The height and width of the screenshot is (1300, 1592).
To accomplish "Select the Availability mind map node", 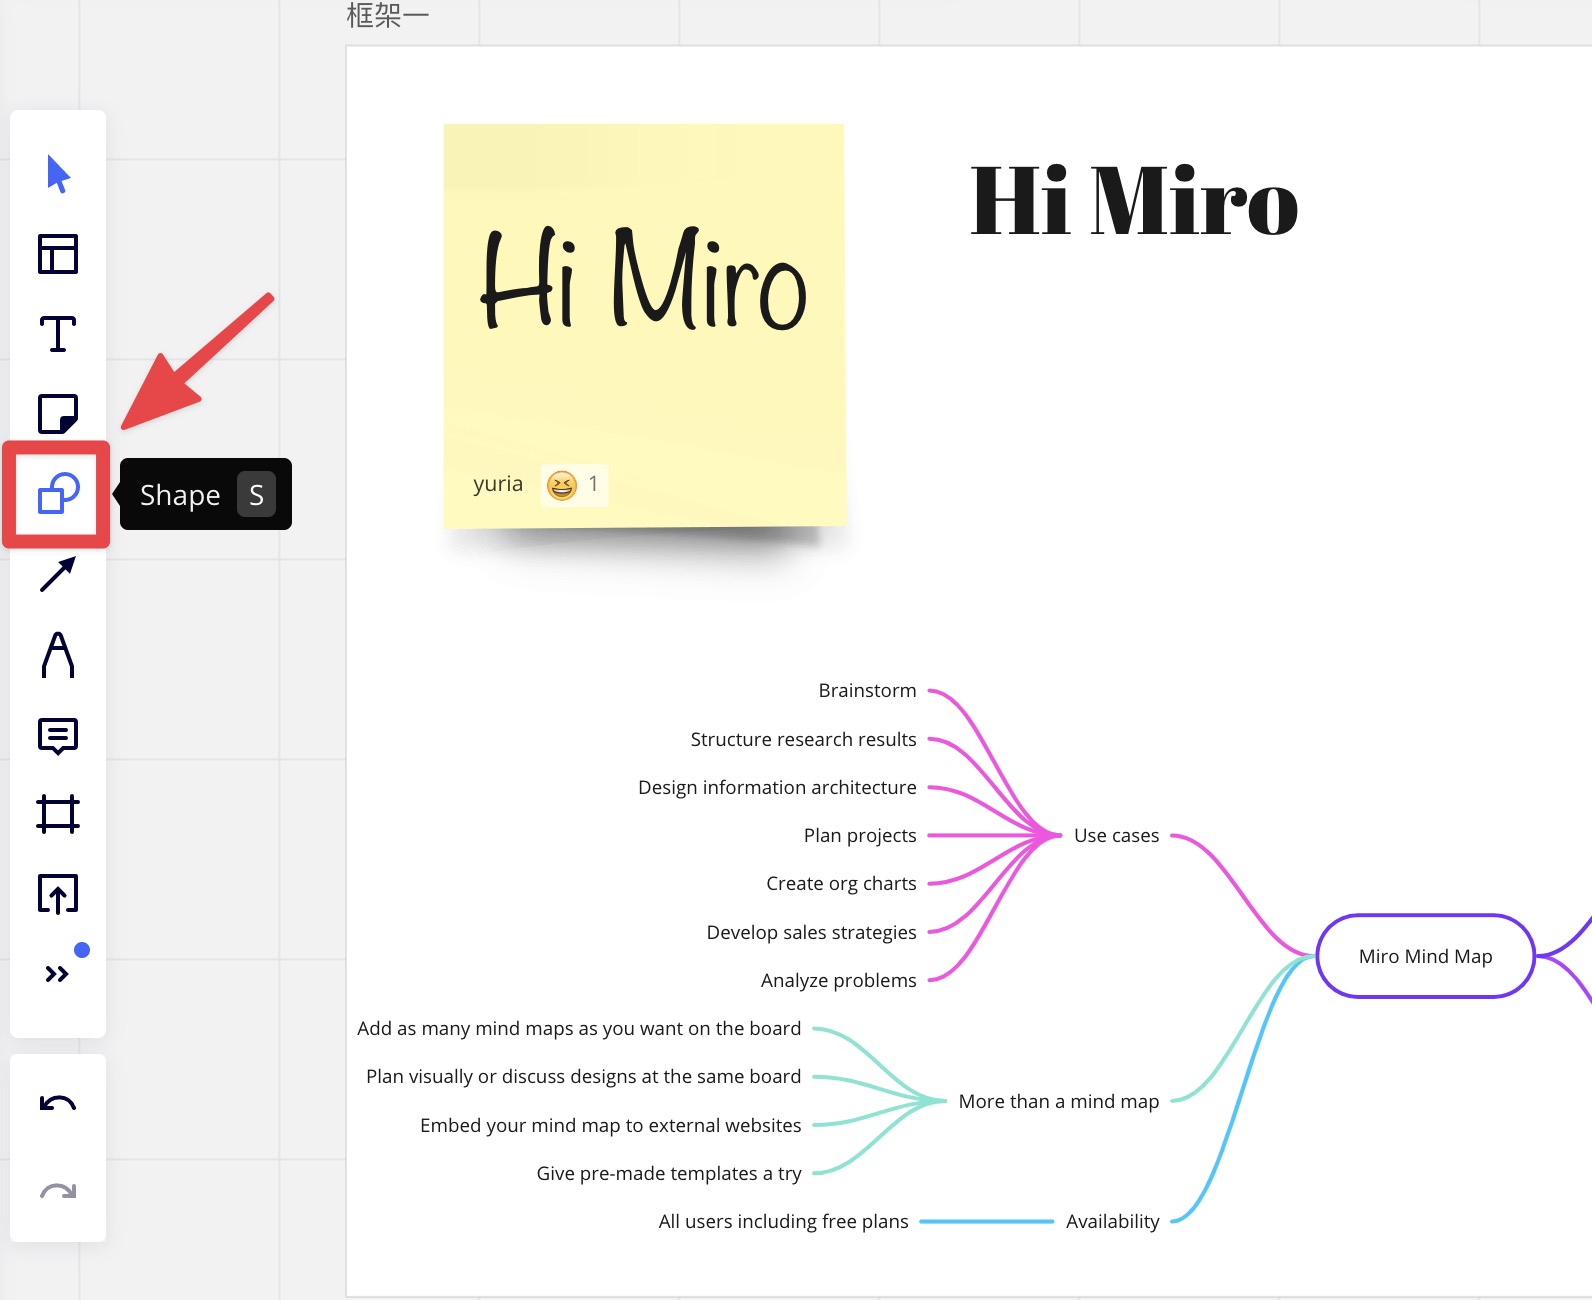I will click(x=1113, y=1221).
